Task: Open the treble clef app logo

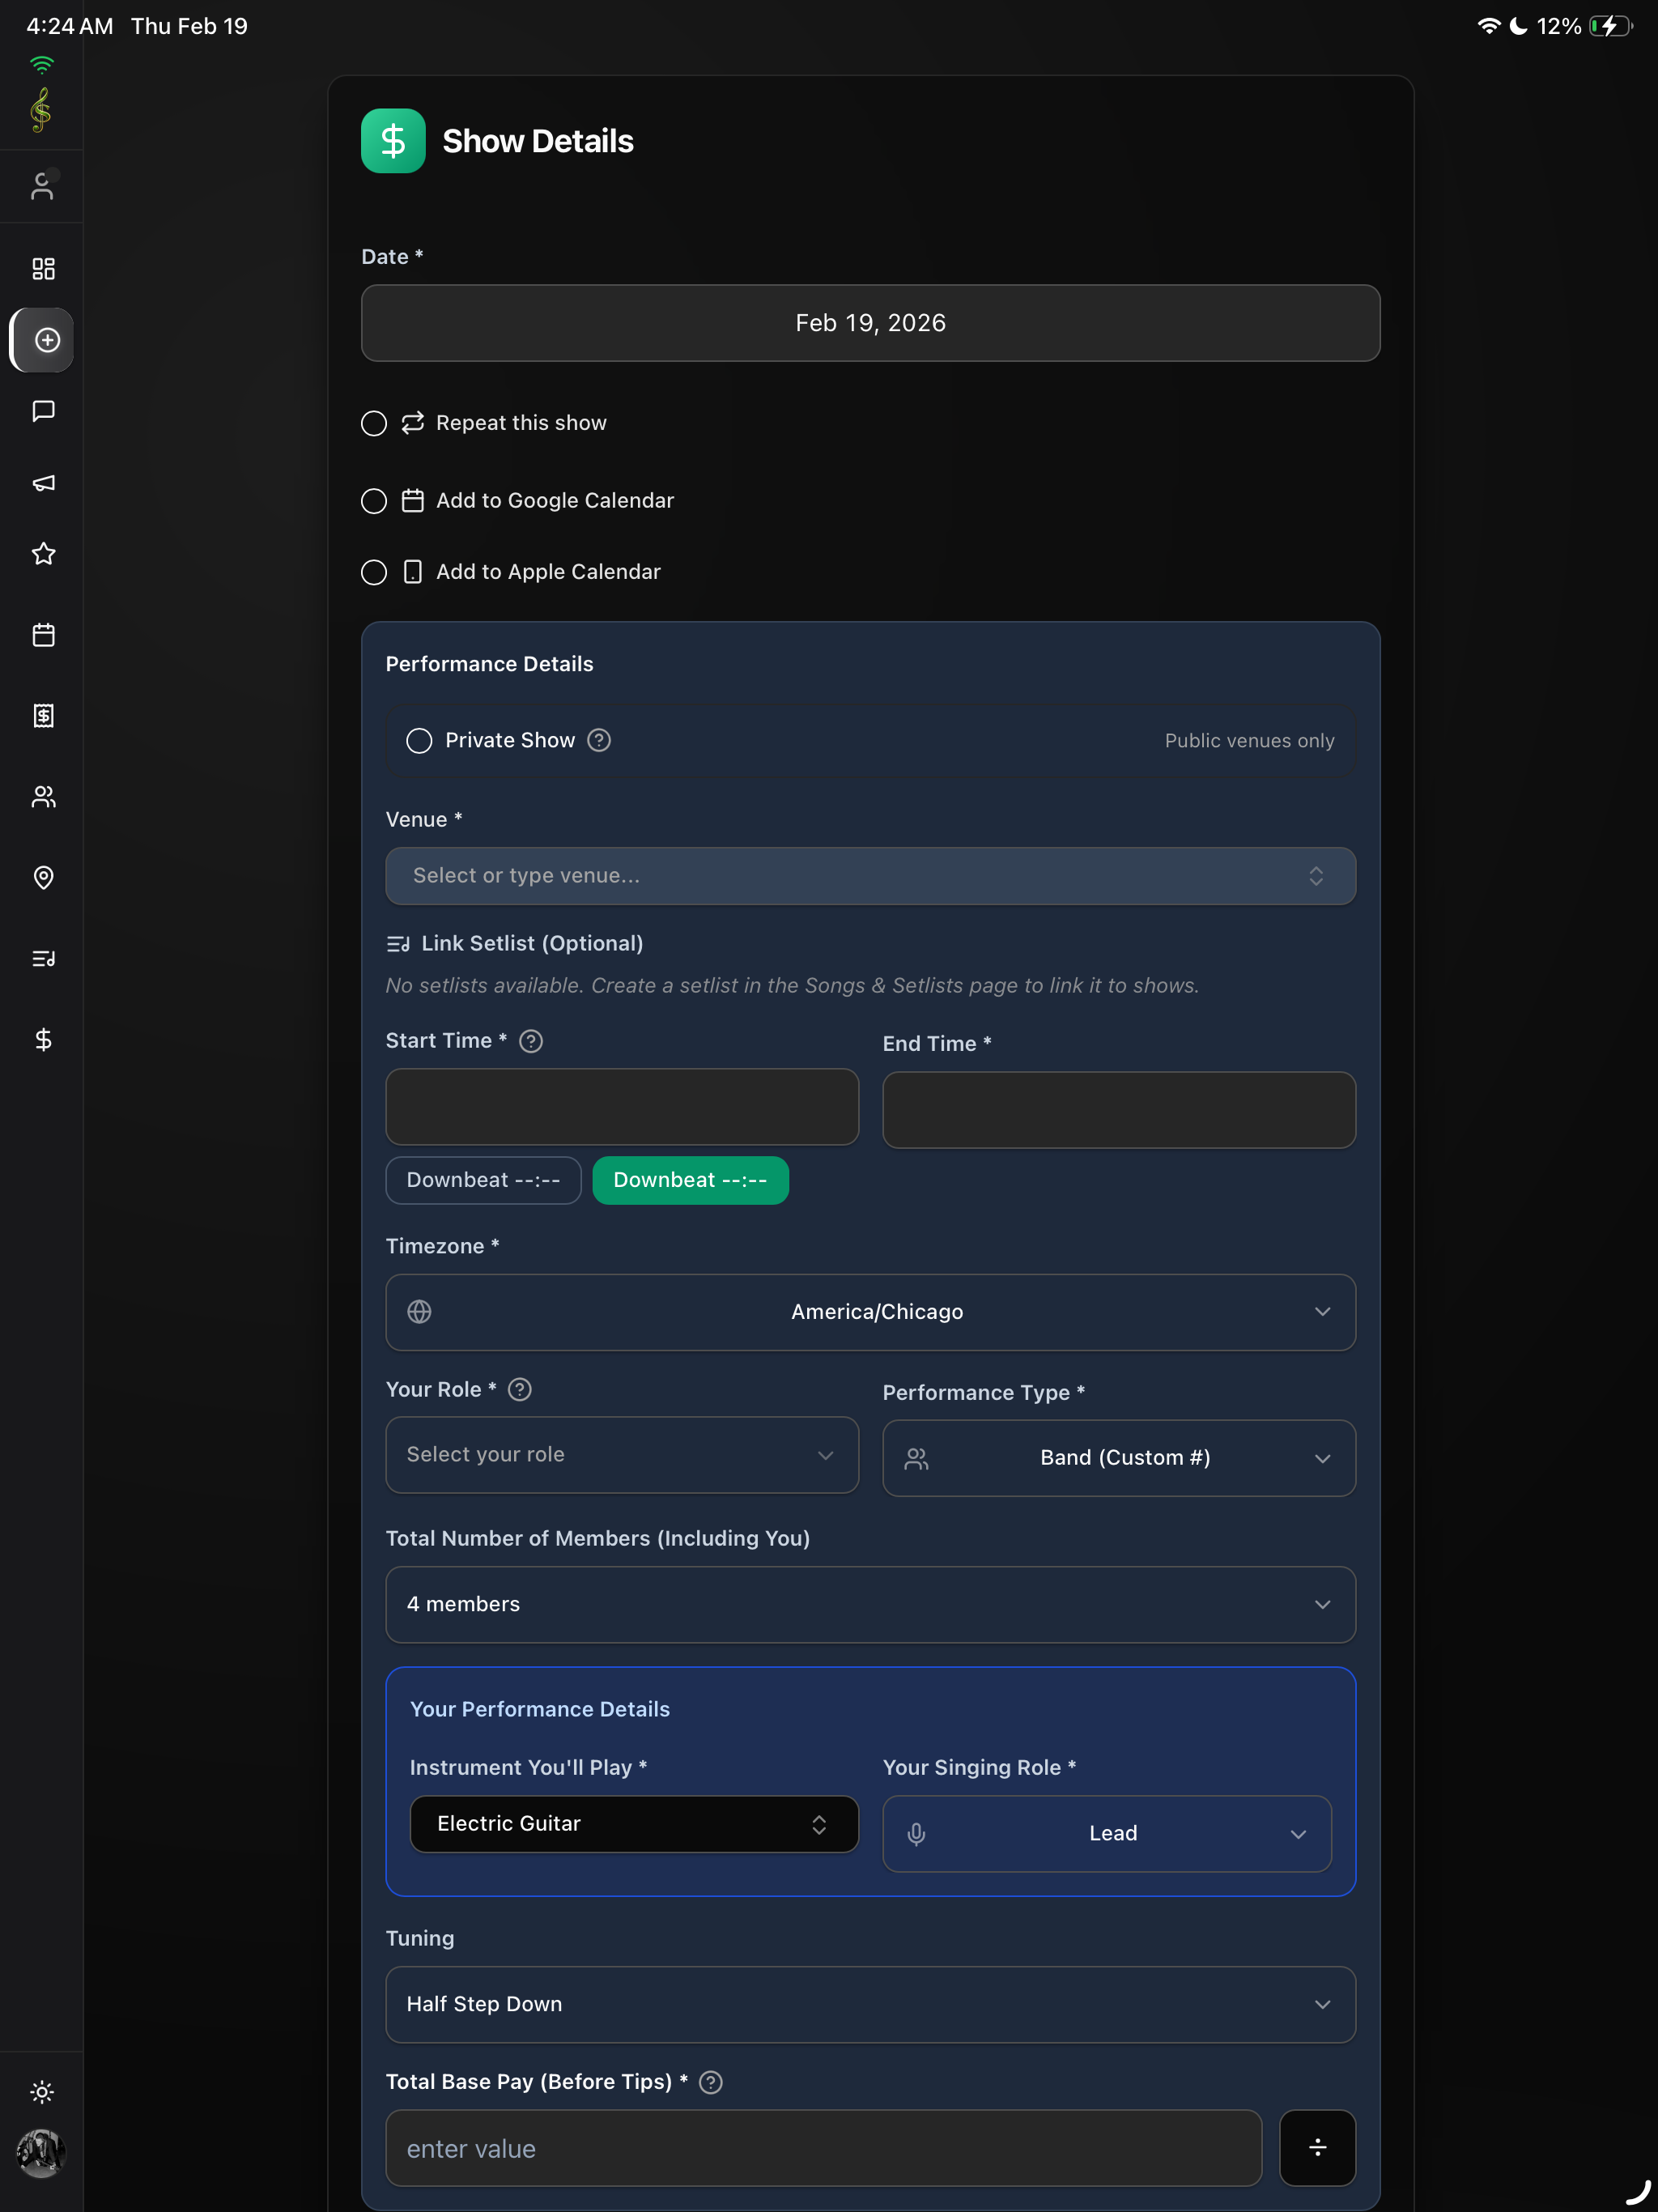Action: (x=41, y=109)
